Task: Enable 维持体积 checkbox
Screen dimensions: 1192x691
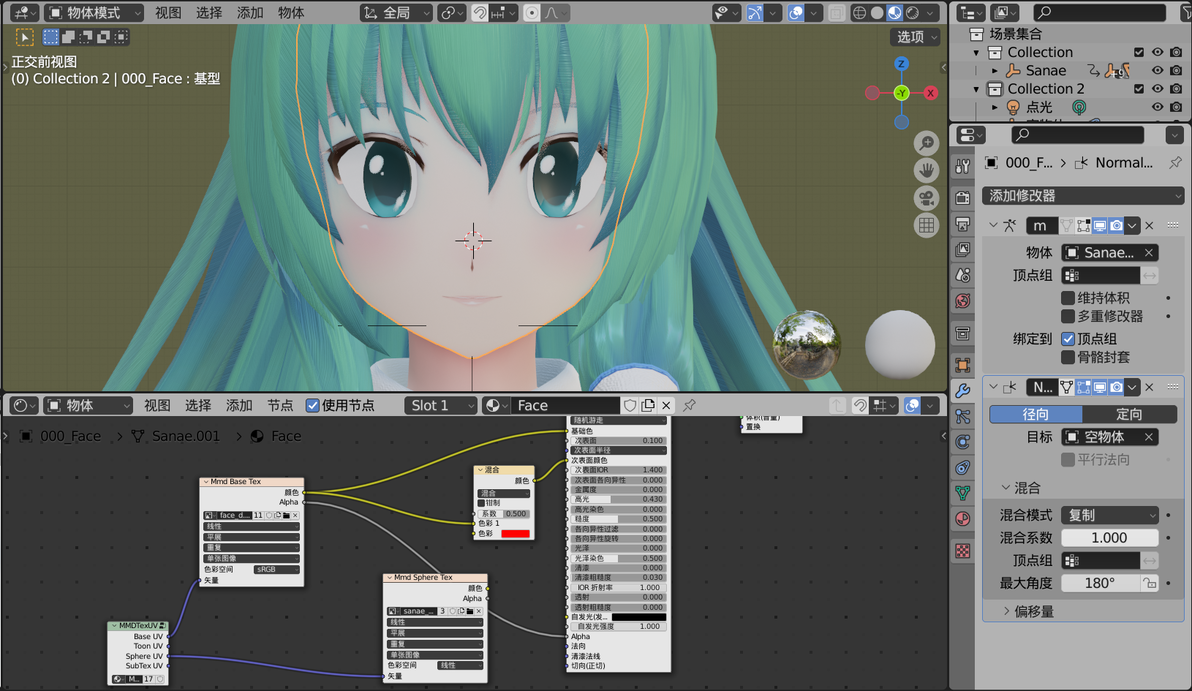Action: [1067, 297]
